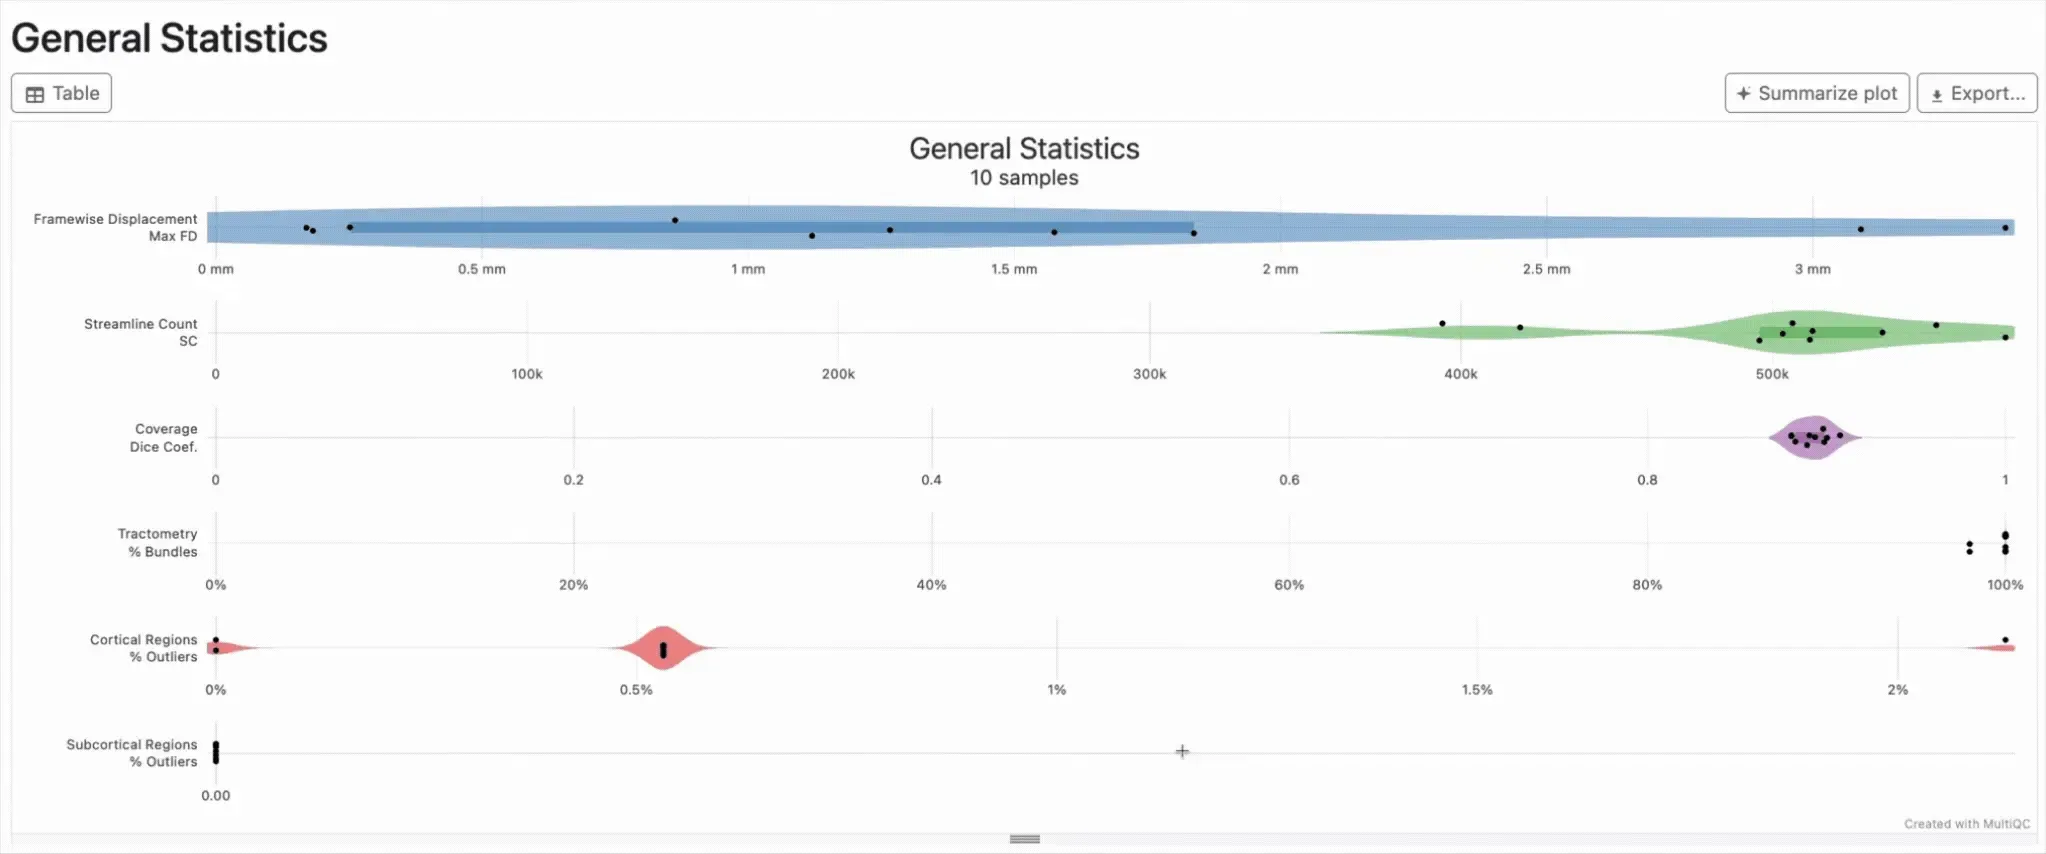The height and width of the screenshot is (854, 2046).
Task: Click the download arrow icon on Export button
Action: point(1937,92)
